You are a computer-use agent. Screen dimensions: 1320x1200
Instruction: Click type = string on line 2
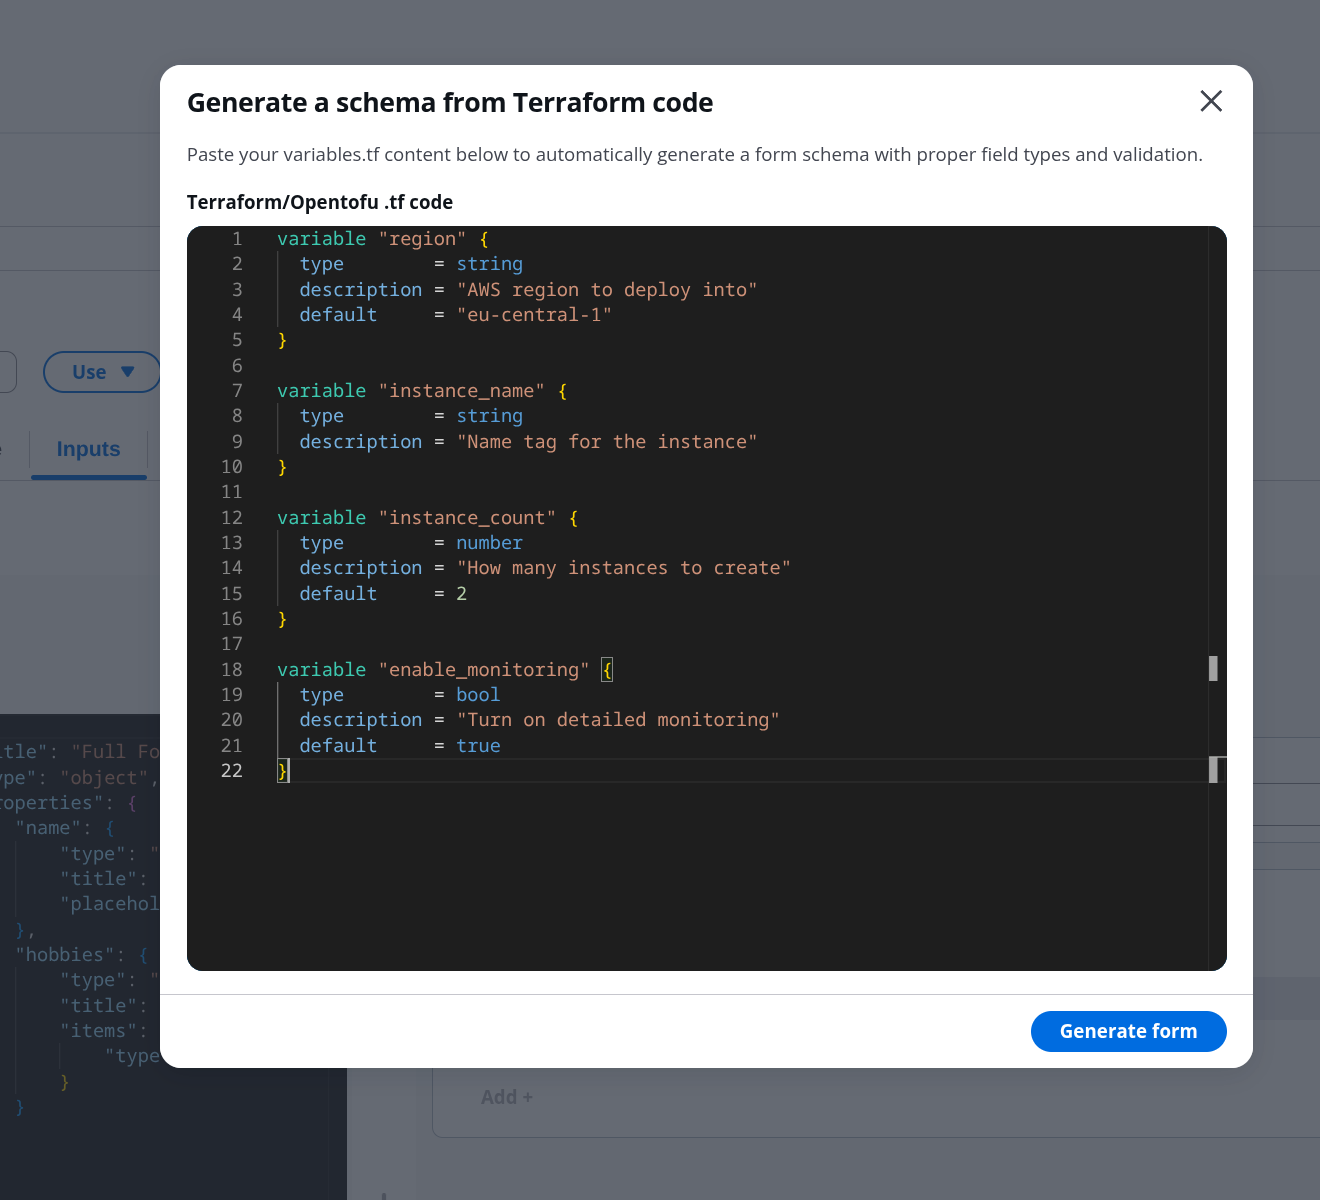[411, 264]
